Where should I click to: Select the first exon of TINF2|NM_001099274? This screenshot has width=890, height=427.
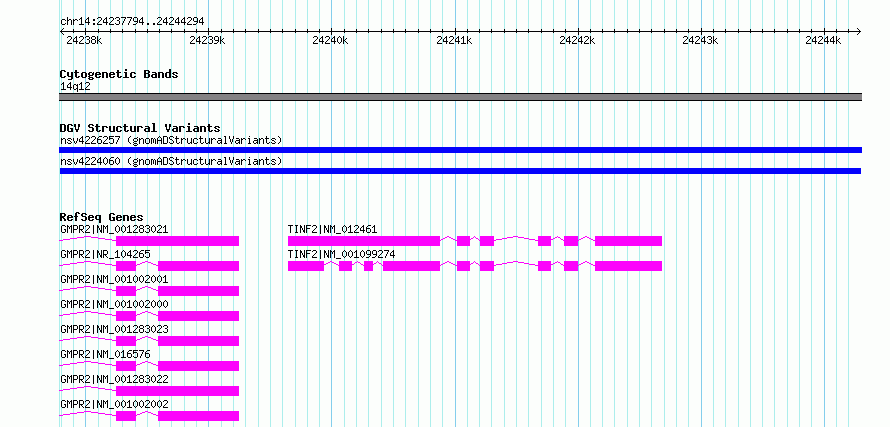click(x=306, y=266)
